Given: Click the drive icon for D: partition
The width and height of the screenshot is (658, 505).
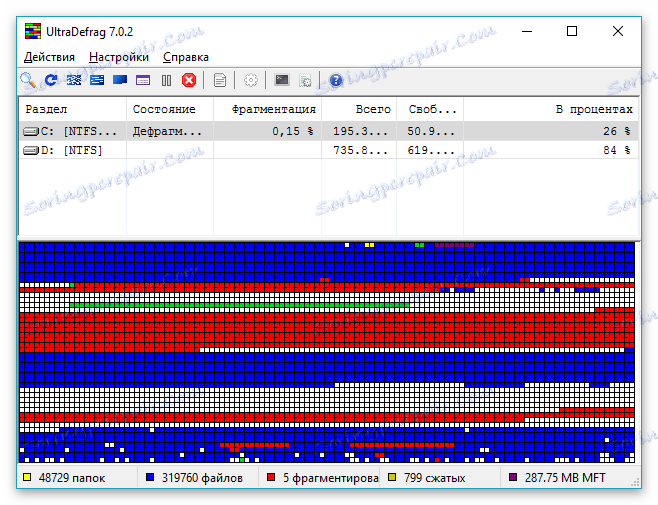Looking at the screenshot, I should 31,150.
